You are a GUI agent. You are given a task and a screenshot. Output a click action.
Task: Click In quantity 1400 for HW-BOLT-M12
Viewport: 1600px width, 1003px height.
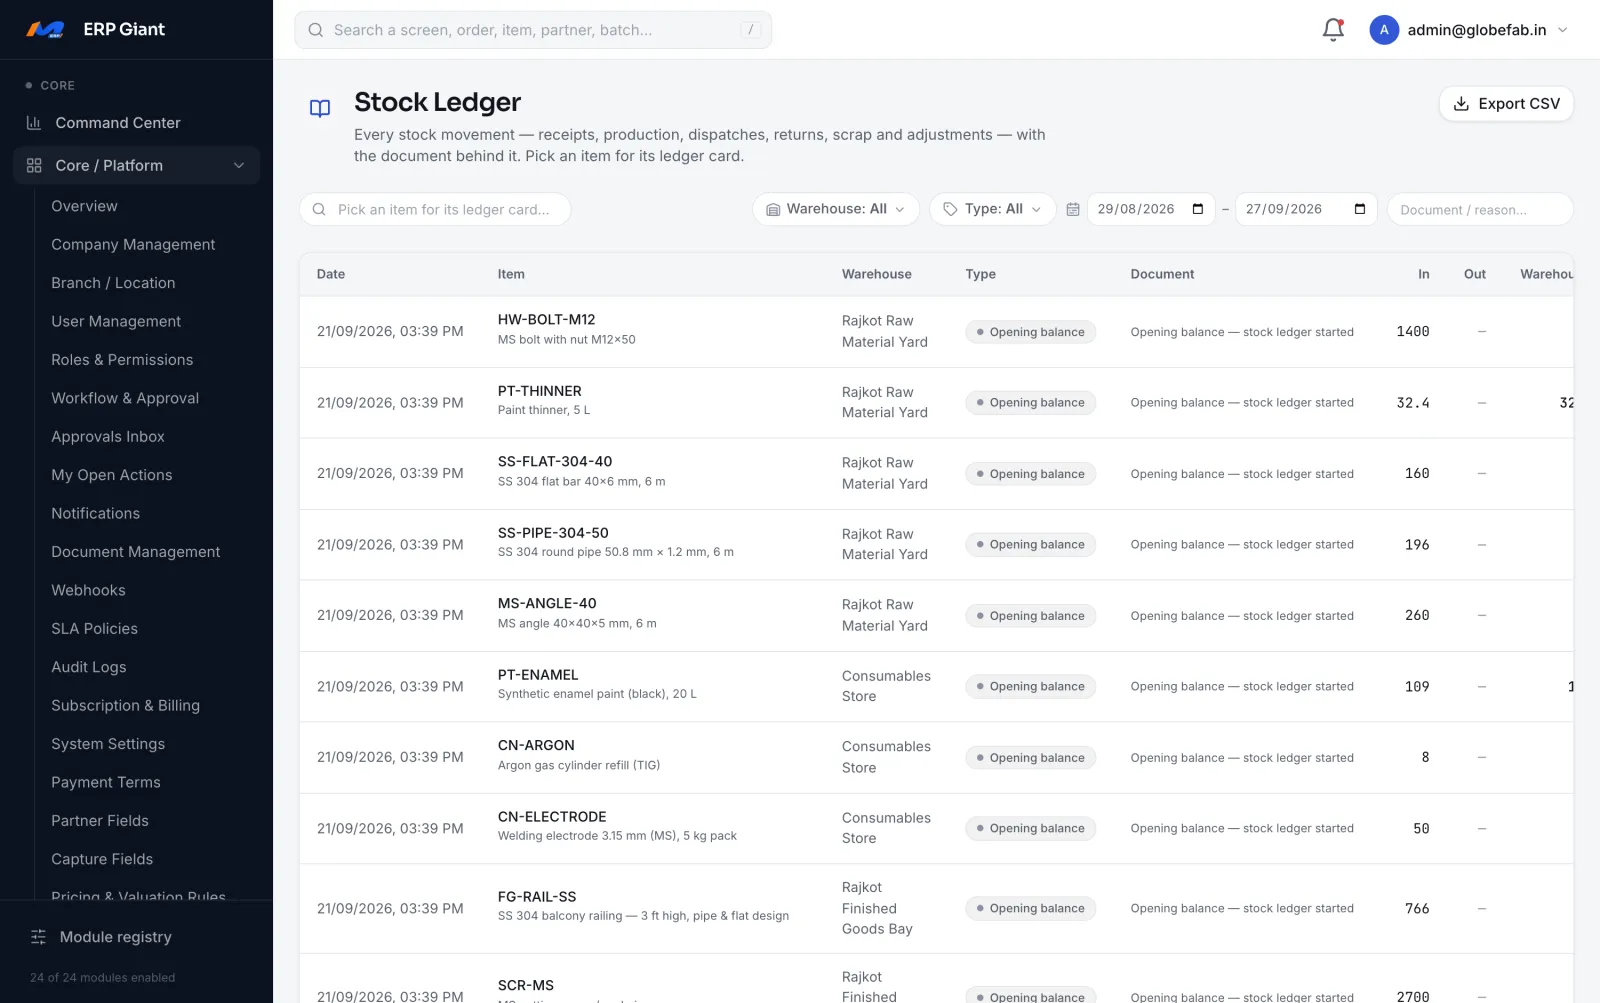click(1413, 332)
